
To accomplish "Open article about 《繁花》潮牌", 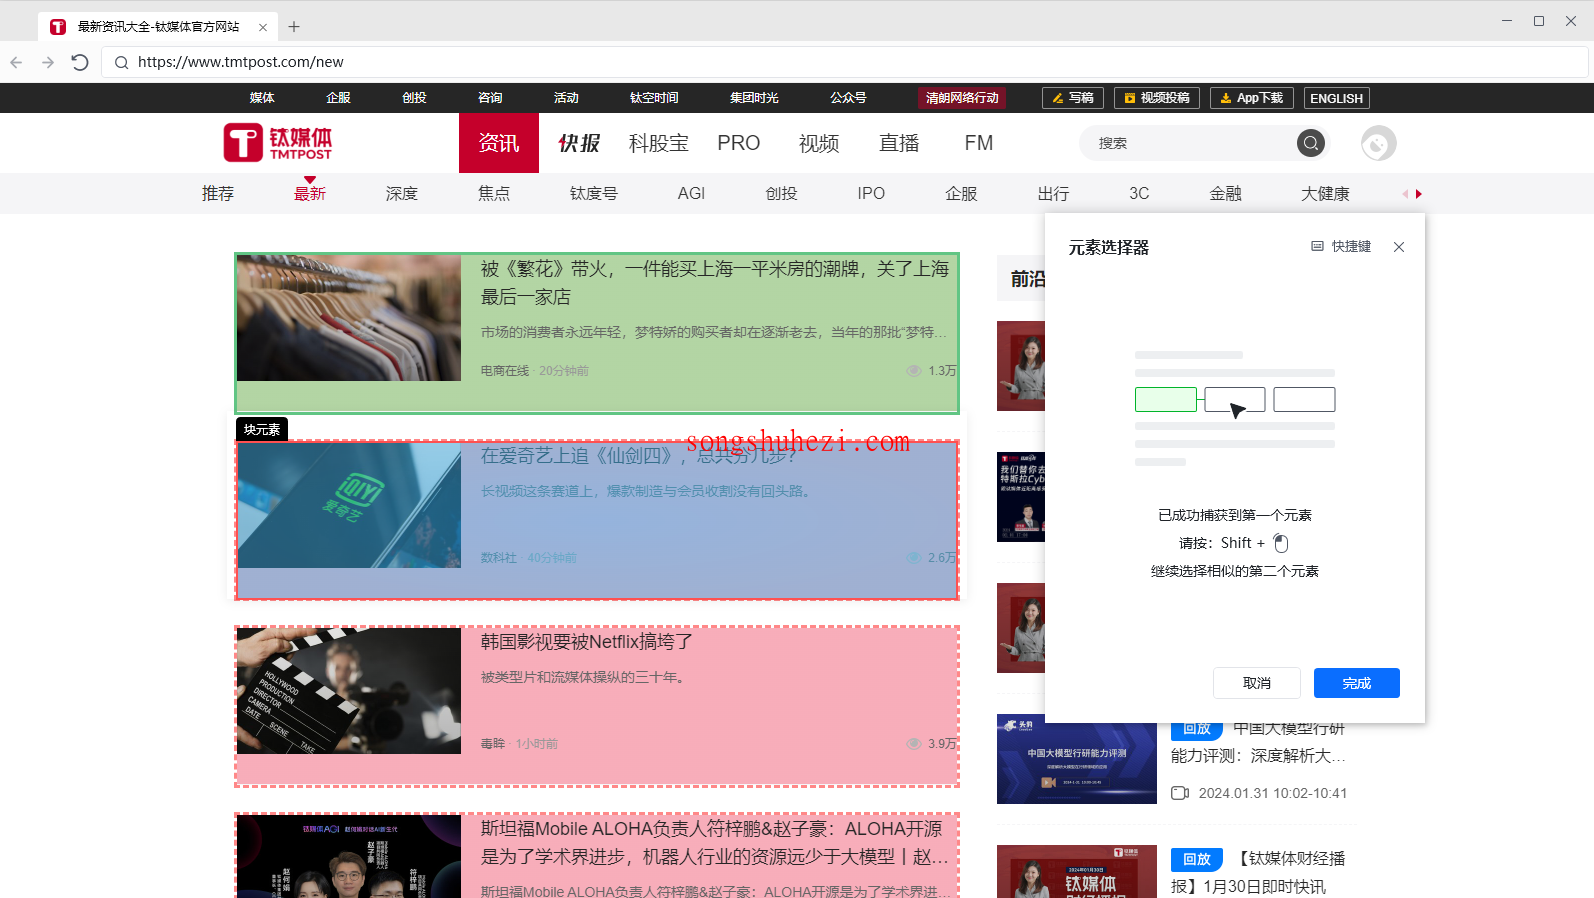I will [x=714, y=283].
